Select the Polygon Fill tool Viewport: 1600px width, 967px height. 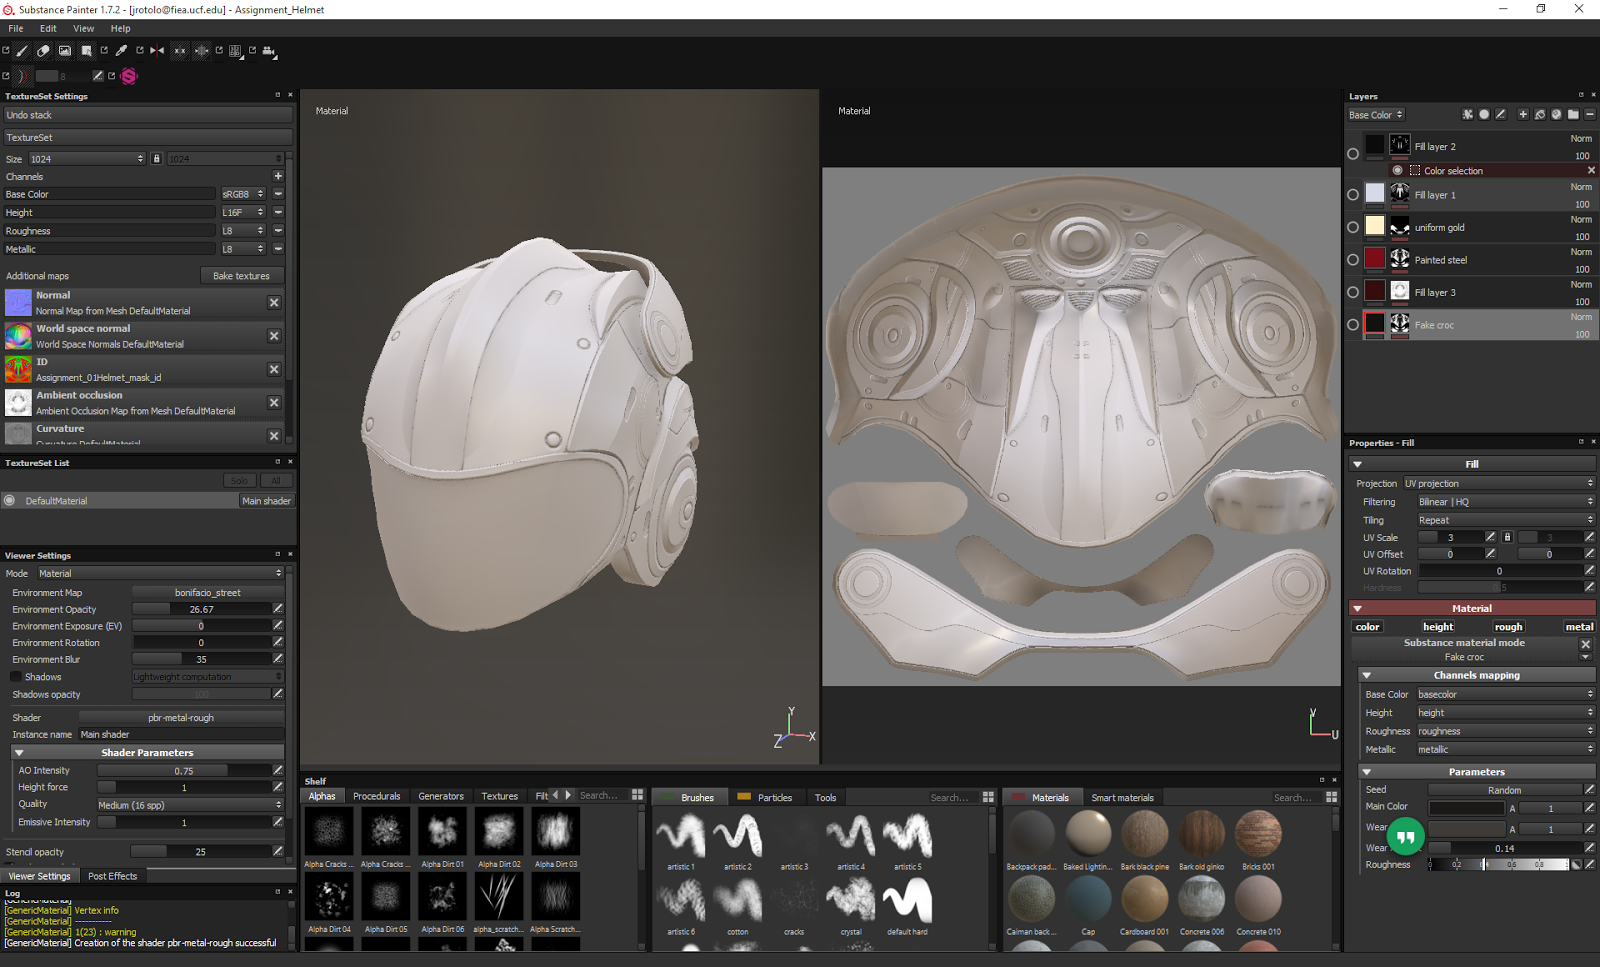tap(87, 51)
